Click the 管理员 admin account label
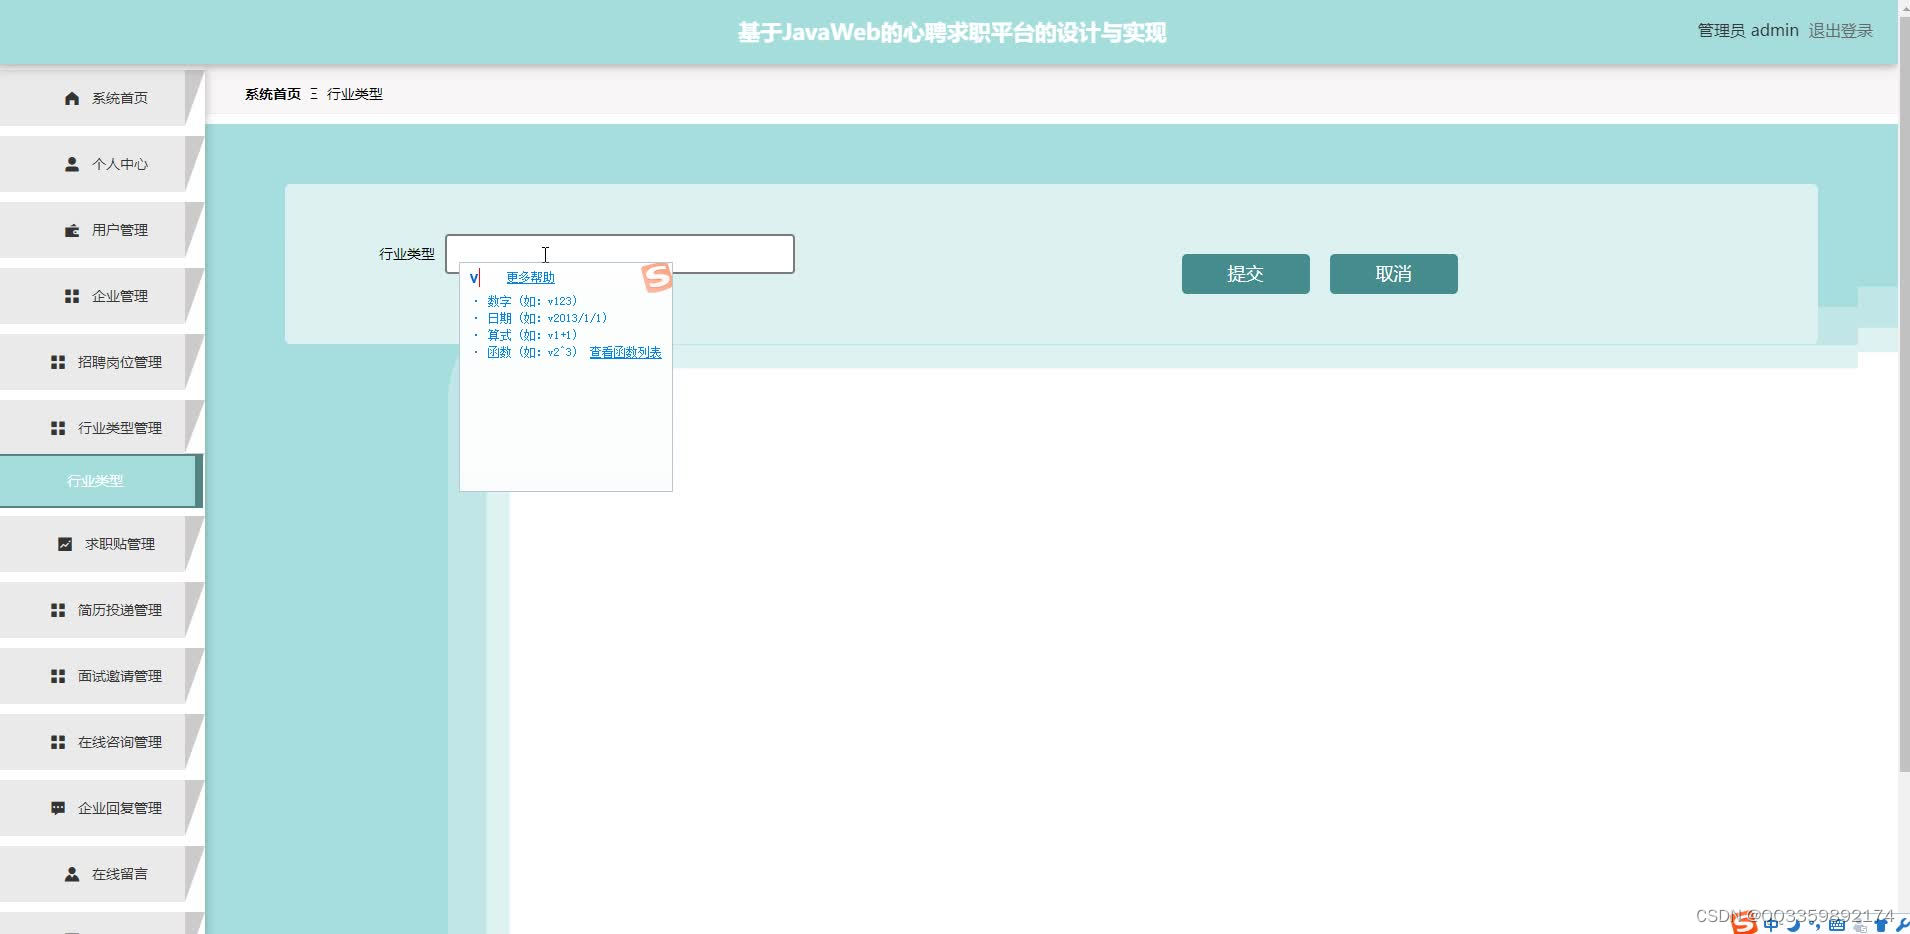Viewport: 1910px width, 934px height. coord(1748,31)
